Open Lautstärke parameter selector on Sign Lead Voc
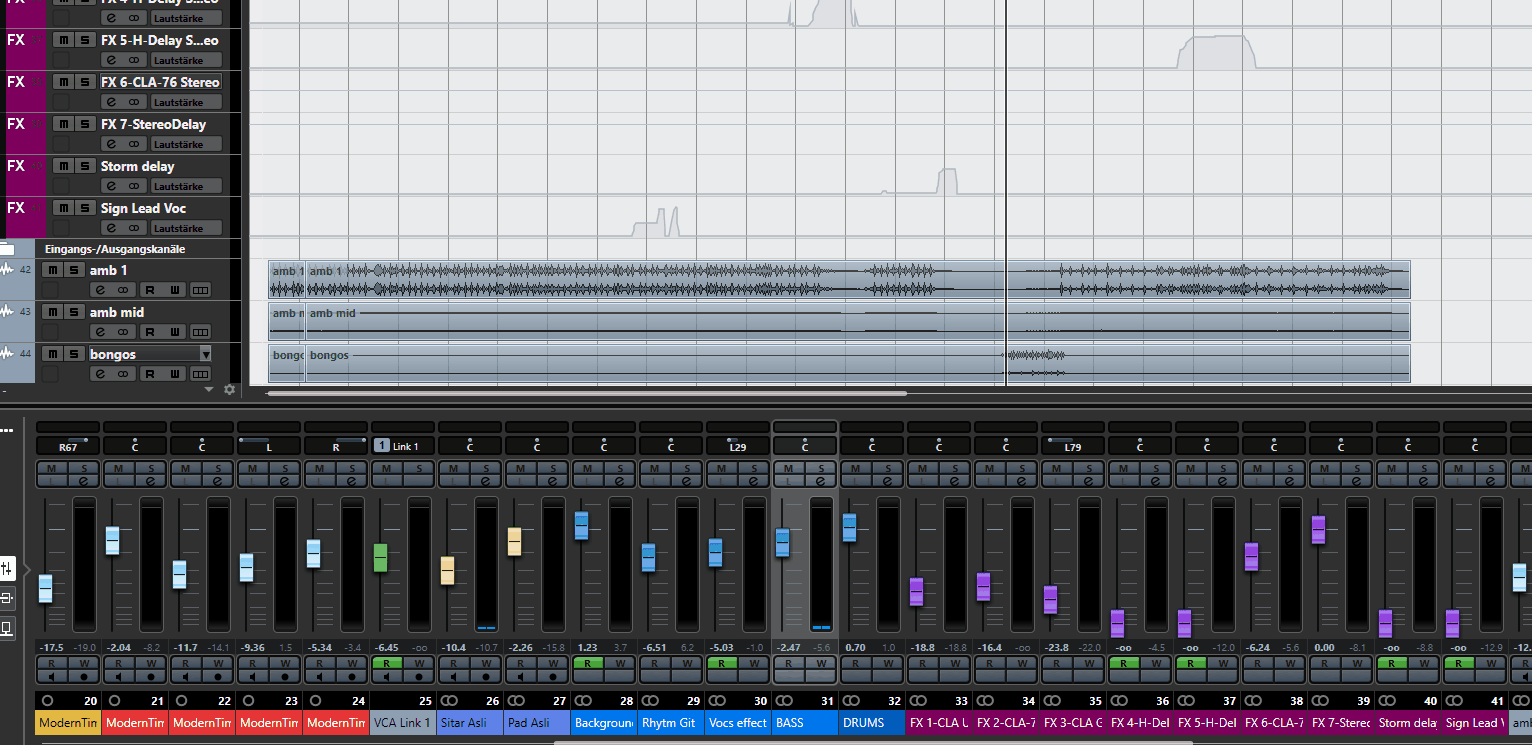 [178, 228]
